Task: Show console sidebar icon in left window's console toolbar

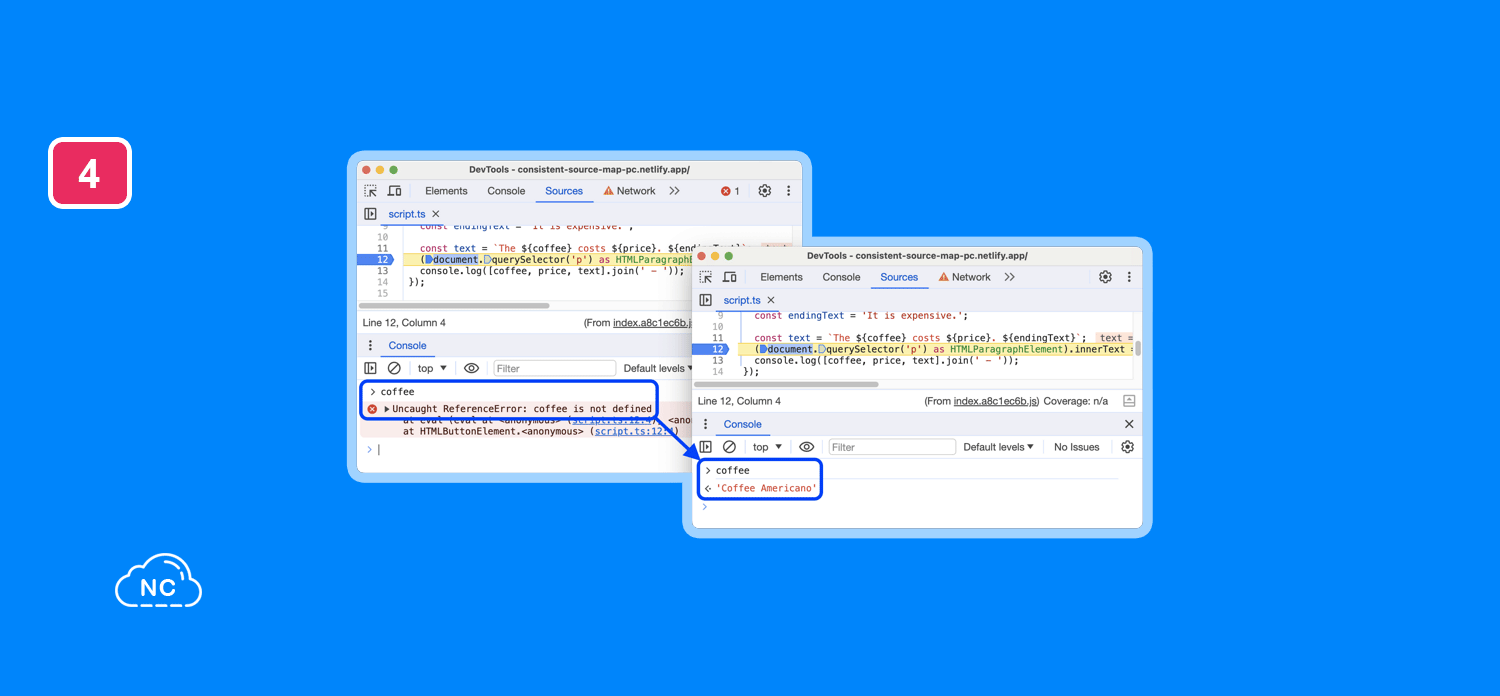Action: point(370,368)
